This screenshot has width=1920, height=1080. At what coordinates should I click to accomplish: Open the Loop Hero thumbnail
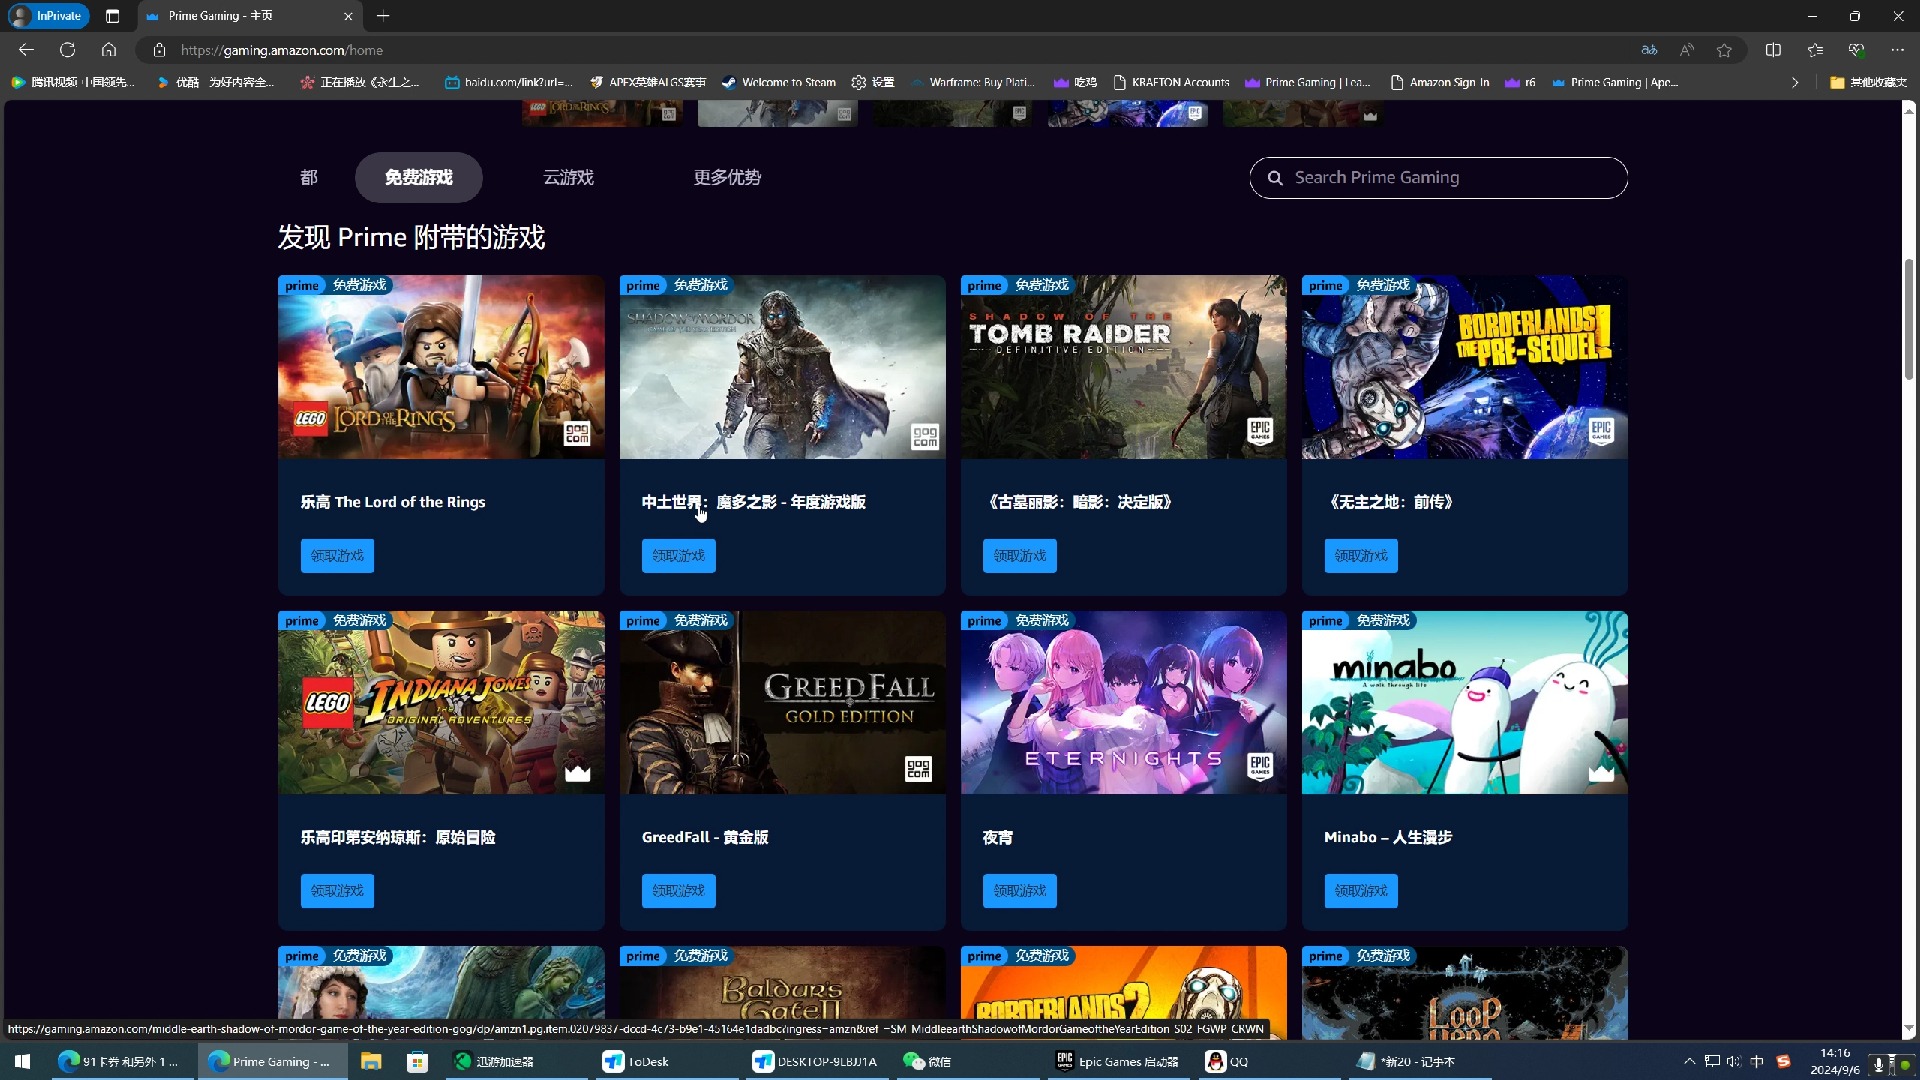(x=1464, y=992)
